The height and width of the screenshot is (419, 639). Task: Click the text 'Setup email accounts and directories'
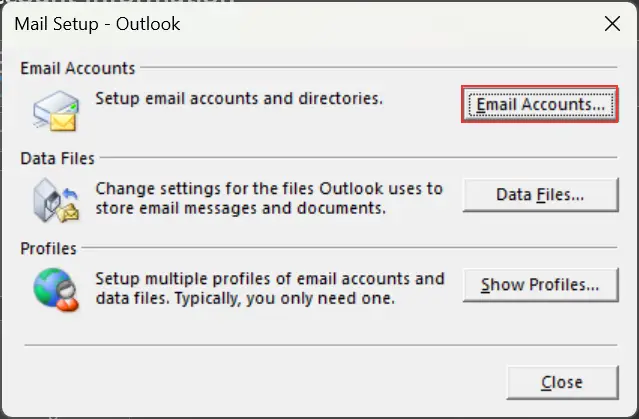pyautogui.click(x=238, y=99)
